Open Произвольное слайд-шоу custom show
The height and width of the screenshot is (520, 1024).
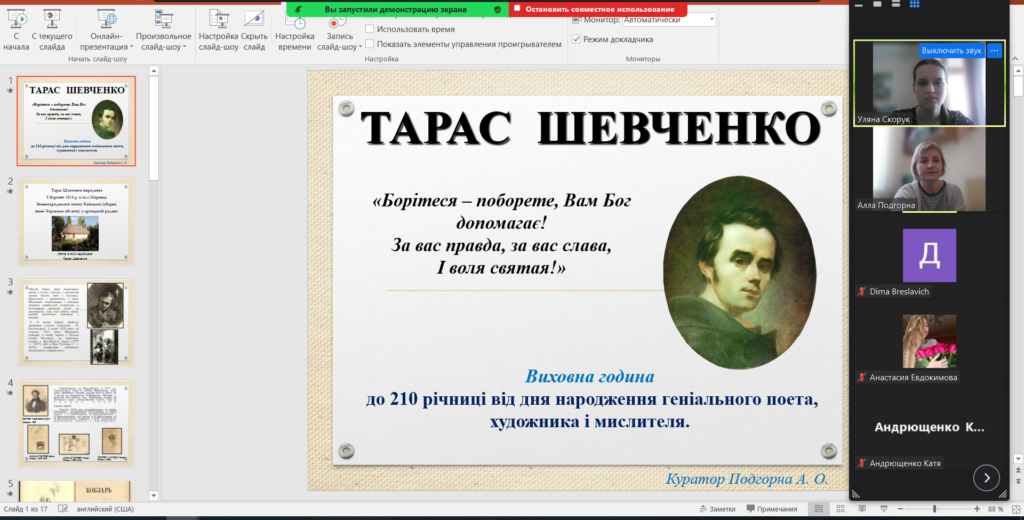(163, 31)
